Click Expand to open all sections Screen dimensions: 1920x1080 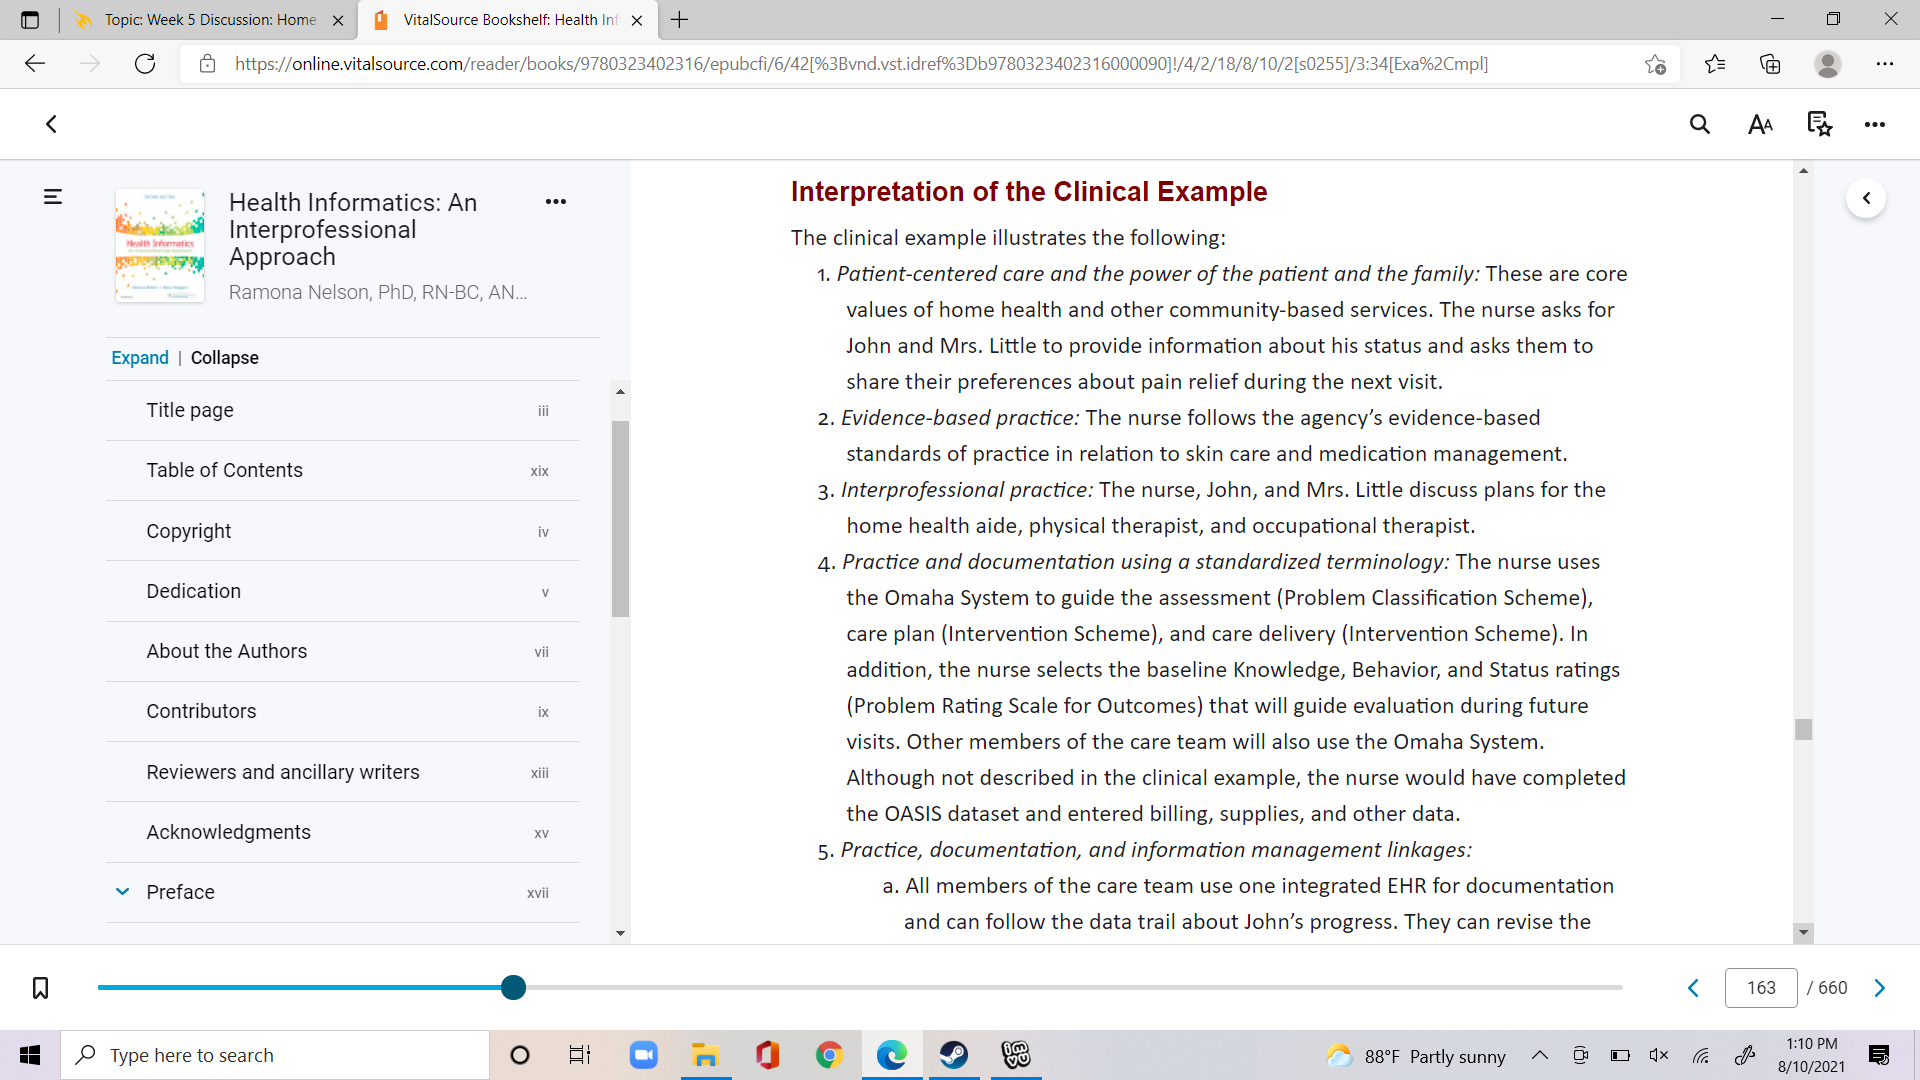click(140, 358)
